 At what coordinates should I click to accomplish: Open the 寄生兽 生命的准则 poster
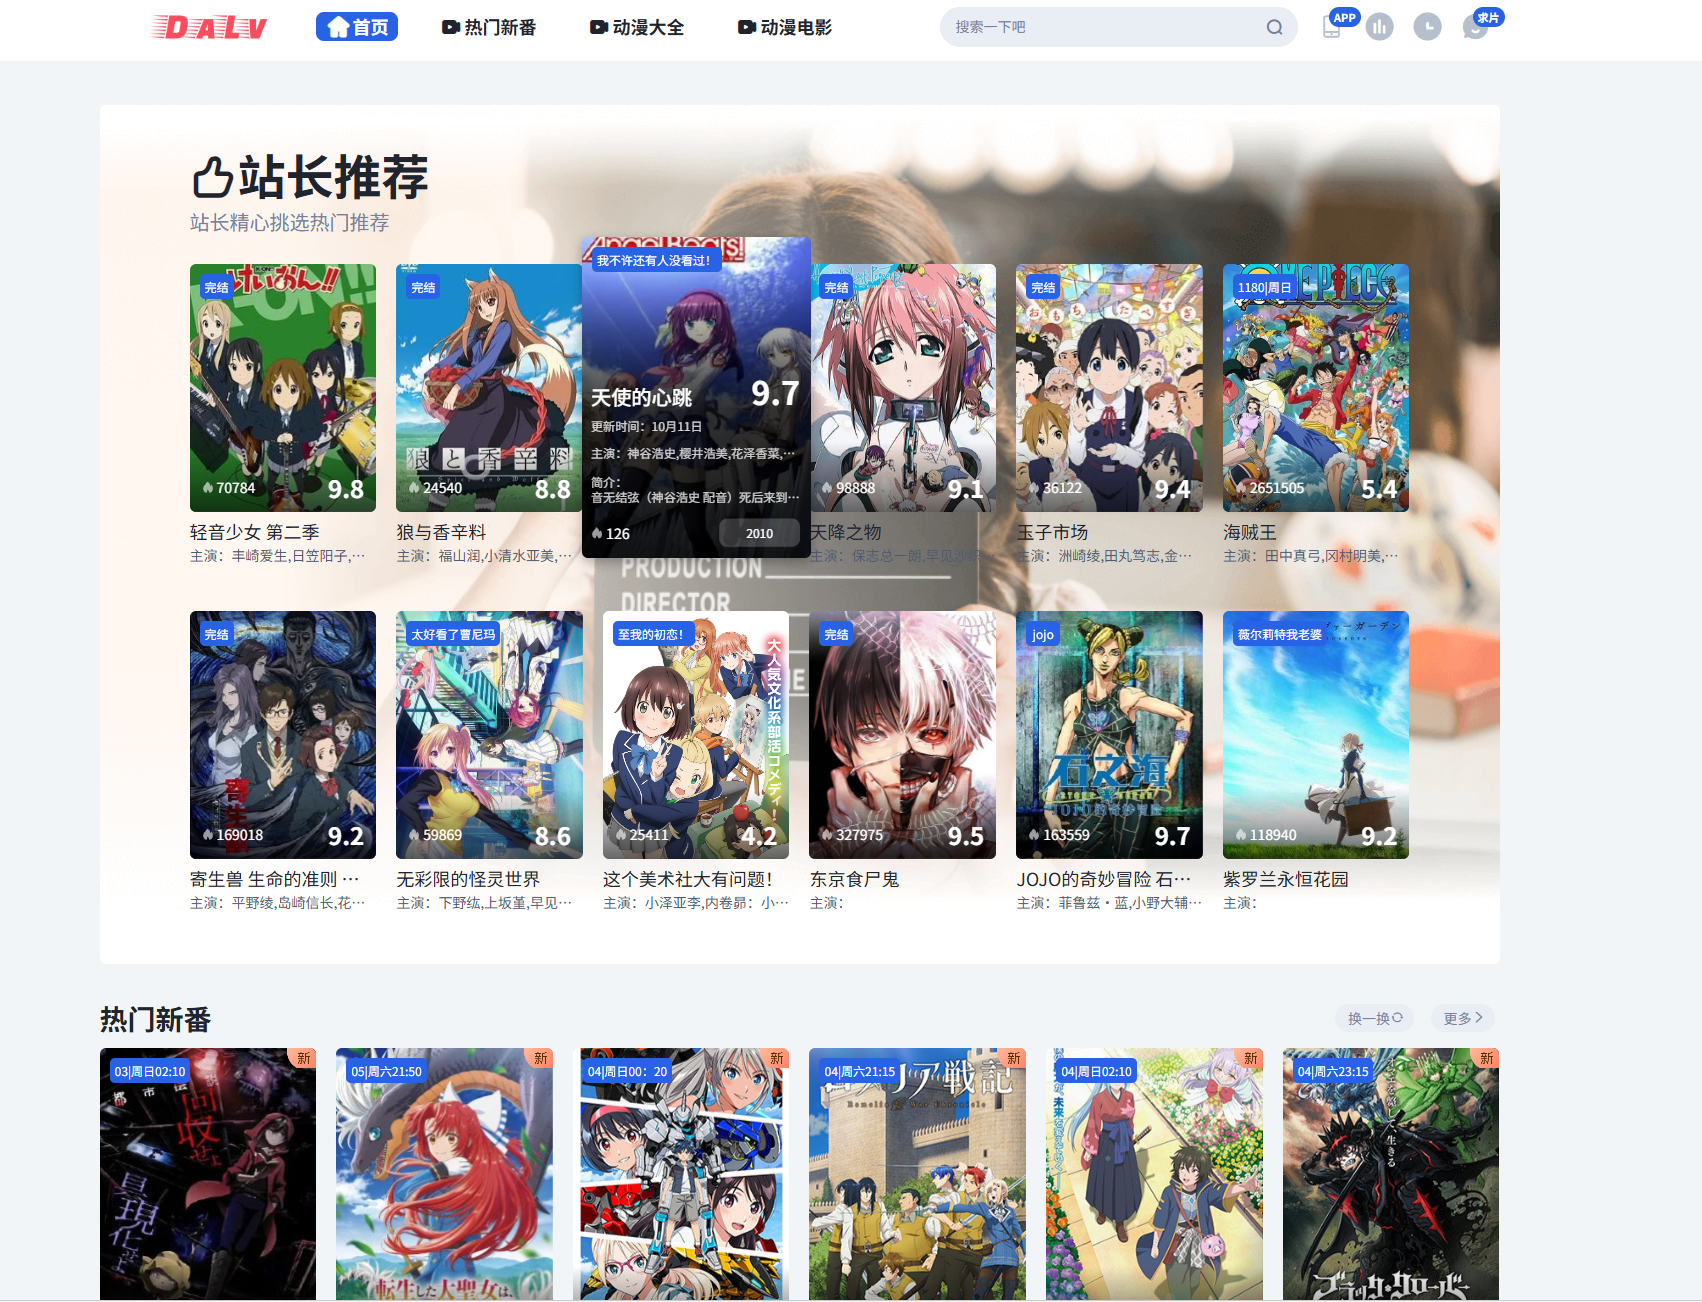[x=283, y=735]
